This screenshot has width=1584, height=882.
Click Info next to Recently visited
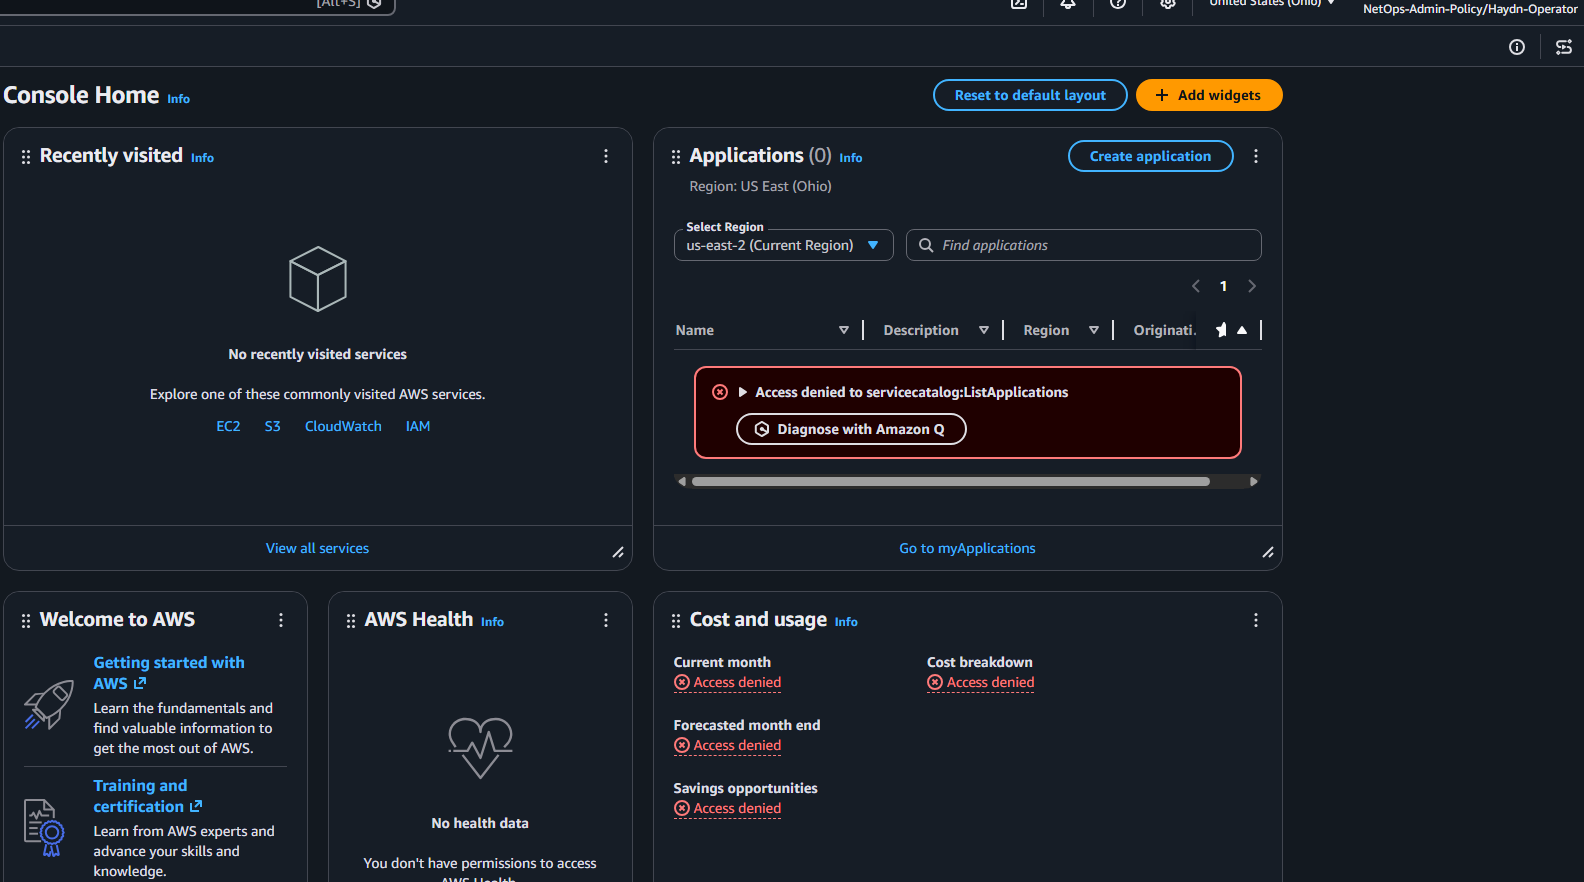[x=202, y=158]
